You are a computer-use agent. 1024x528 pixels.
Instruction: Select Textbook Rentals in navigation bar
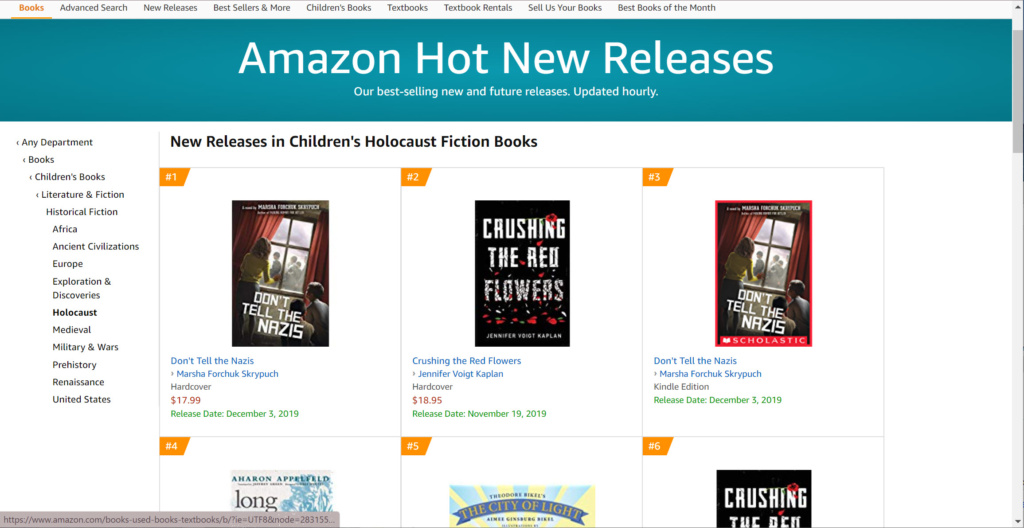[x=478, y=8]
